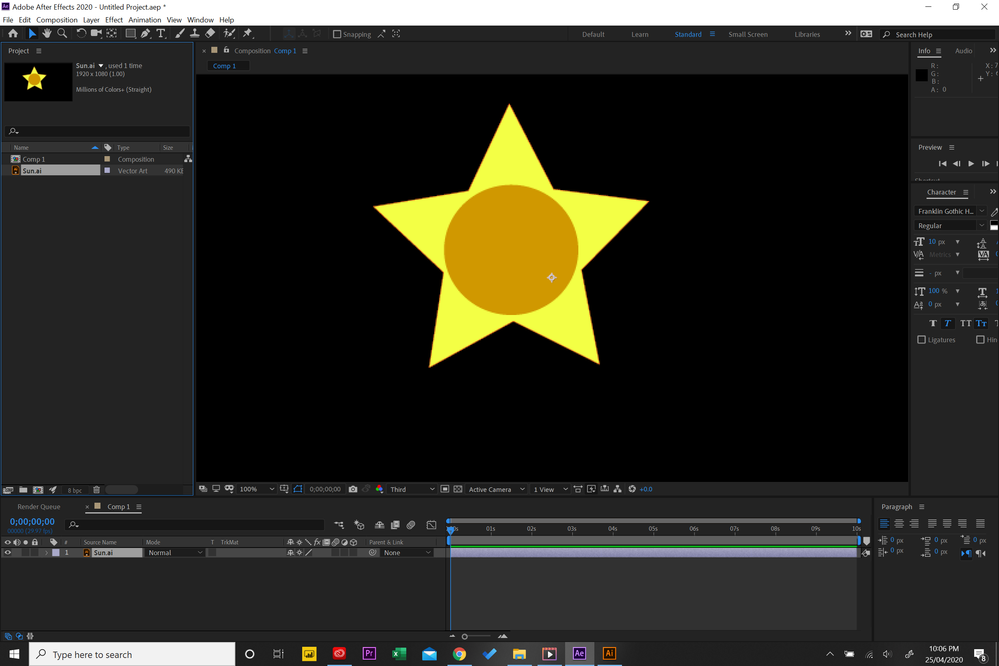Adjust the timeline zoom slider at the bottom
The height and width of the screenshot is (666, 999).
(465, 636)
